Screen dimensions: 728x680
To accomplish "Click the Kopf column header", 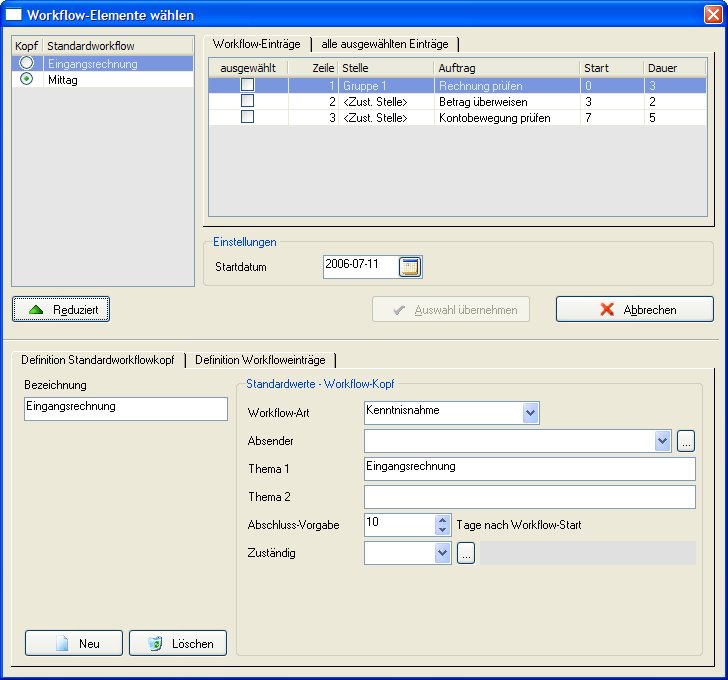I will (x=27, y=46).
